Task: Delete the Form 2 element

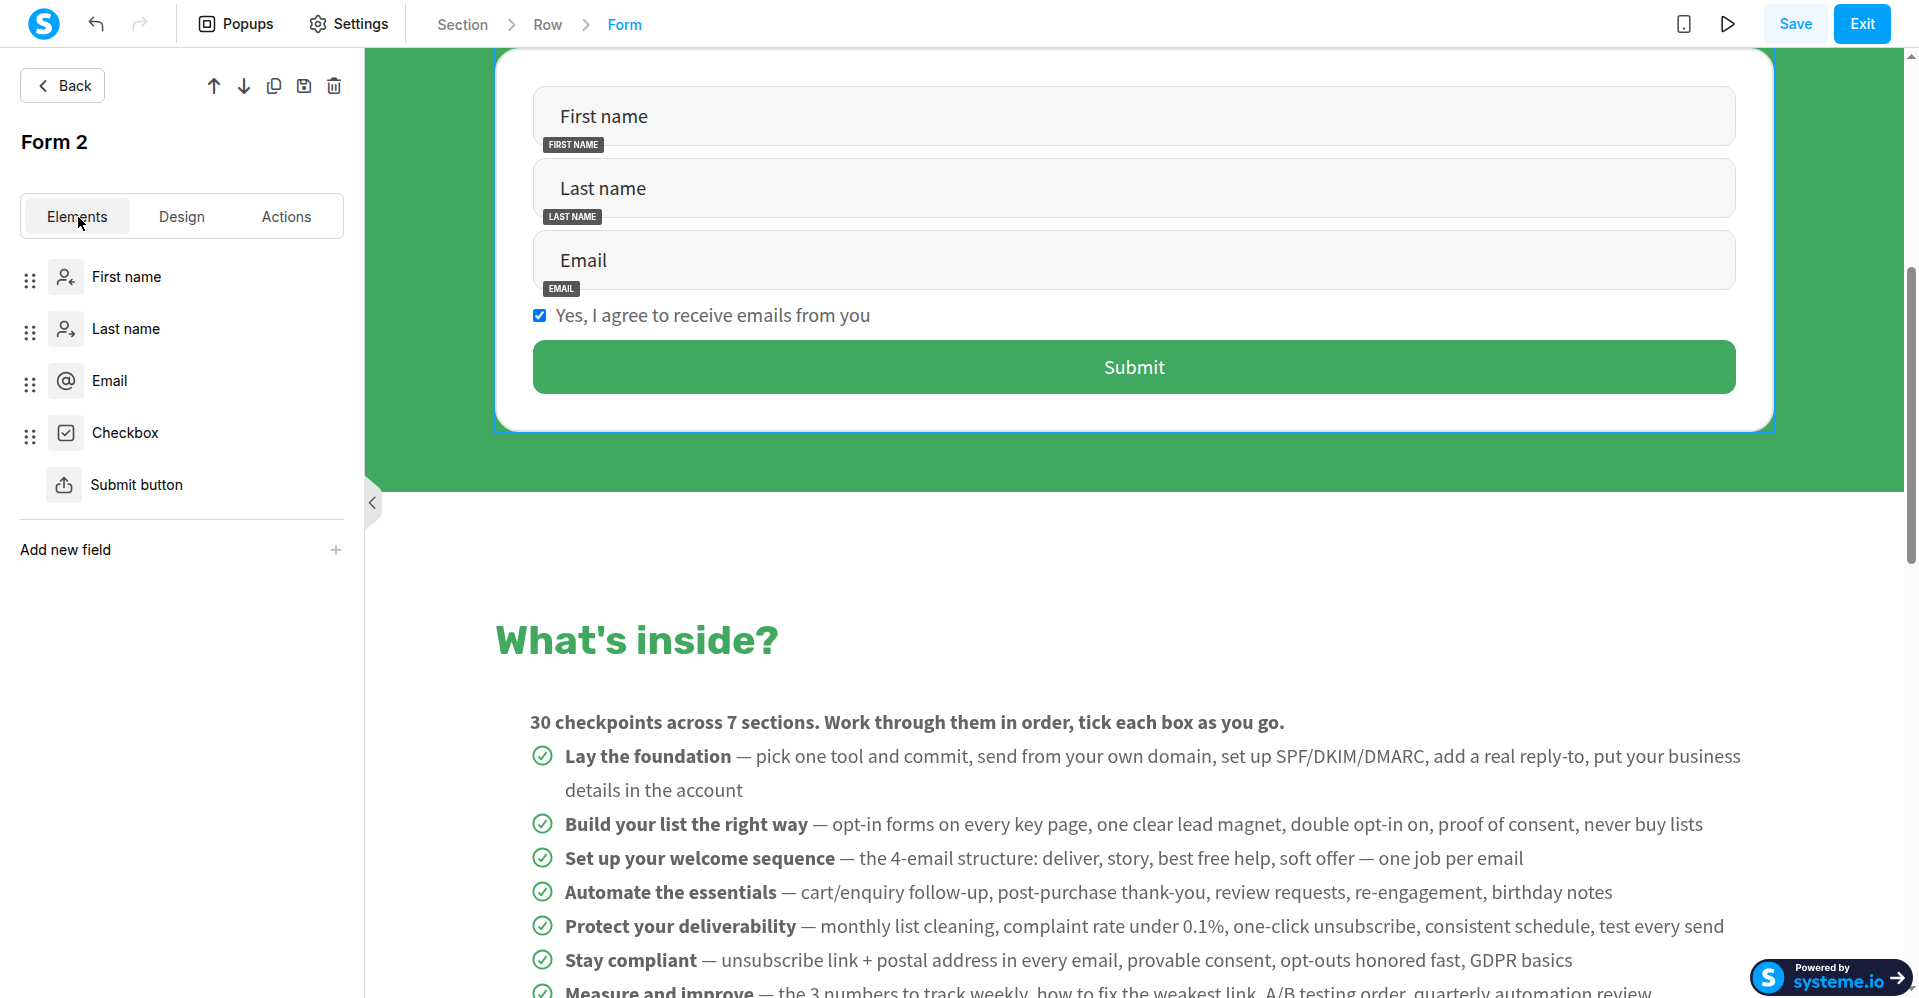Action: click(334, 86)
